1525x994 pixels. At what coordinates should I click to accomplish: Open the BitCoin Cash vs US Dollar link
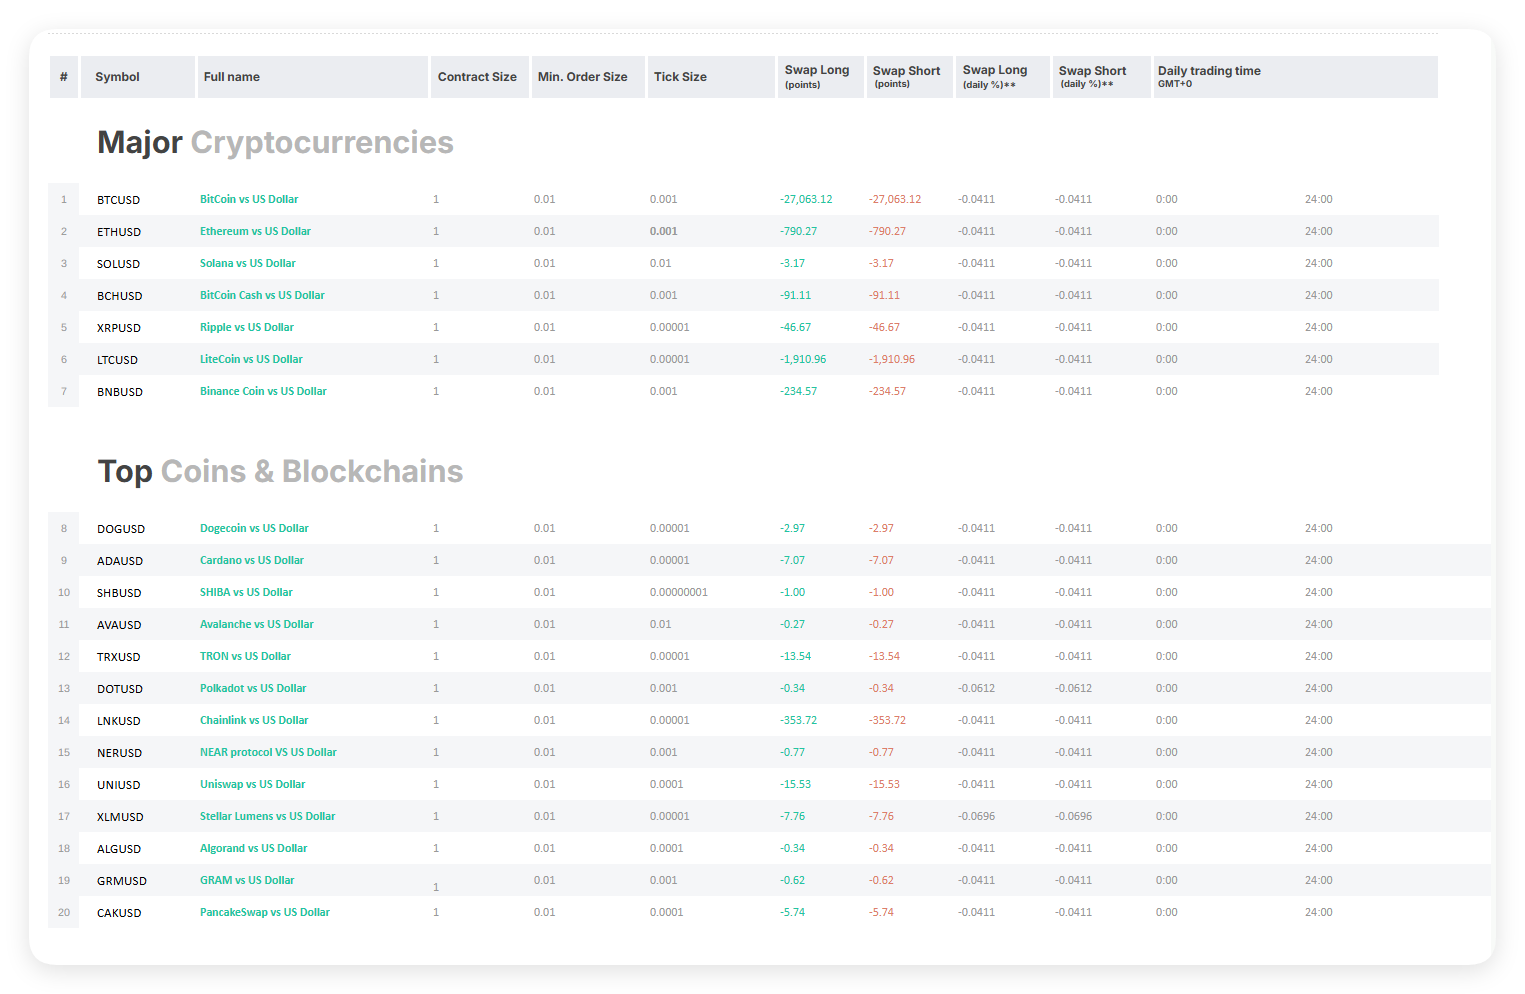pos(262,295)
